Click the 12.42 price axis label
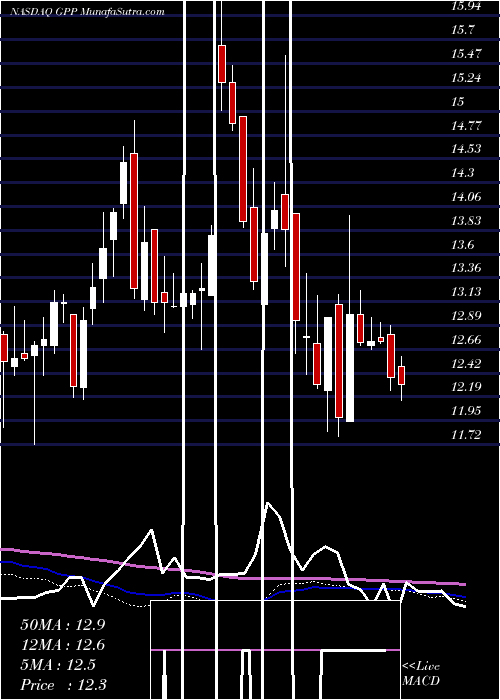The width and height of the screenshot is (500, 700). coord(467,363)
